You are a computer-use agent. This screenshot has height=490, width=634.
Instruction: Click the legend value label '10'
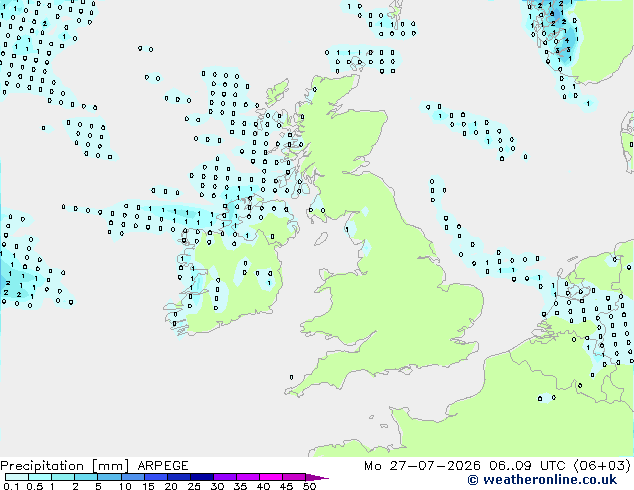(125, 486)
